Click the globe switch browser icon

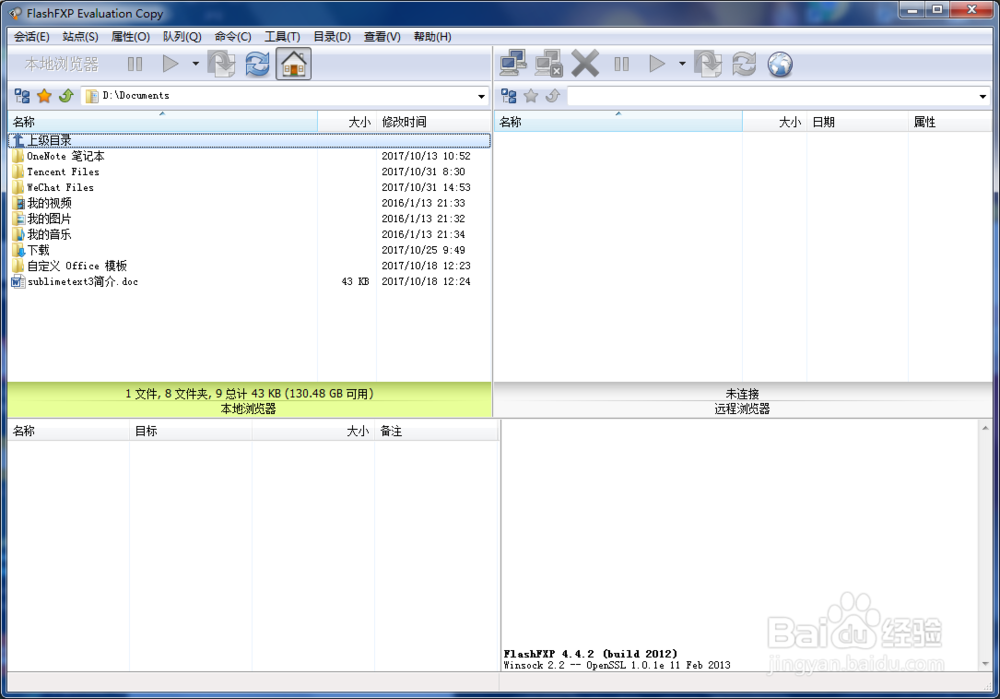[780, 64]
